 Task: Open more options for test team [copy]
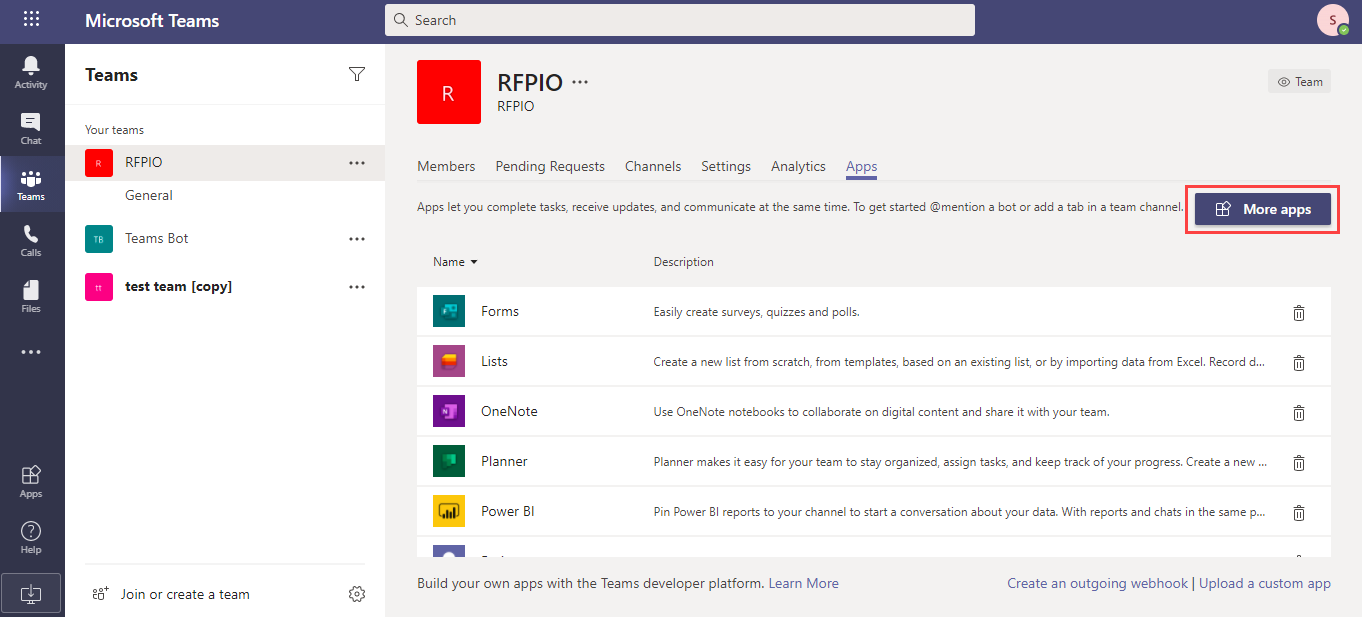pos(357,287)
